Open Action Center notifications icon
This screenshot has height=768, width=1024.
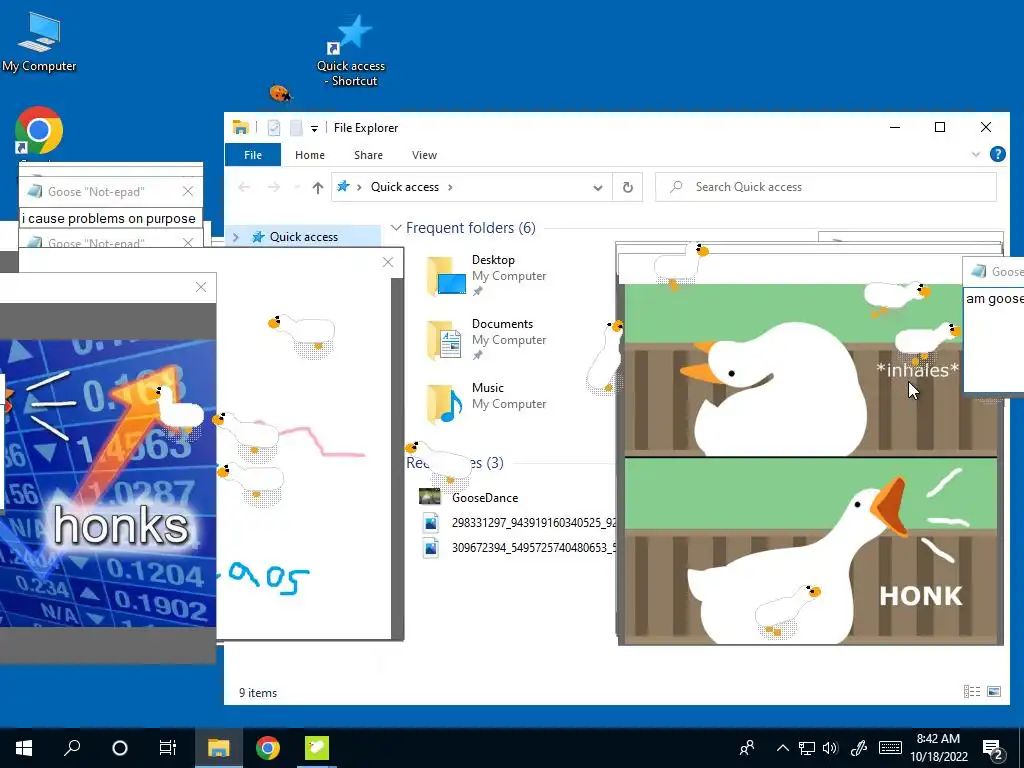click(x=993, y=749)
